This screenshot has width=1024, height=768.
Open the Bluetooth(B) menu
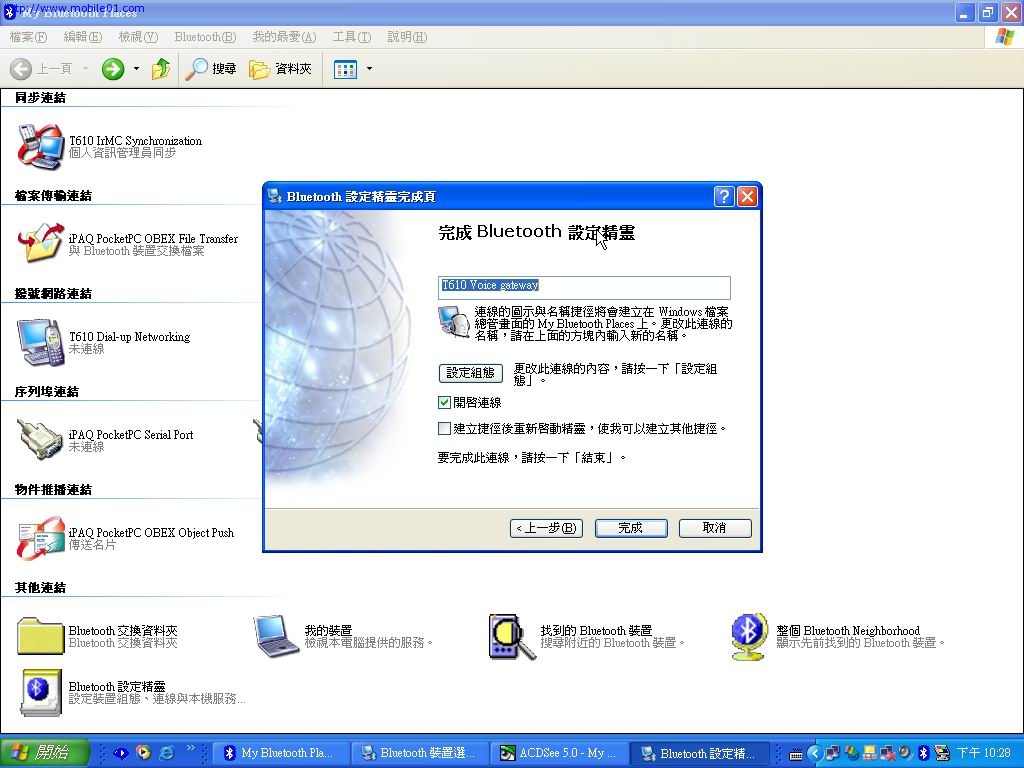(x=205, y=37)
